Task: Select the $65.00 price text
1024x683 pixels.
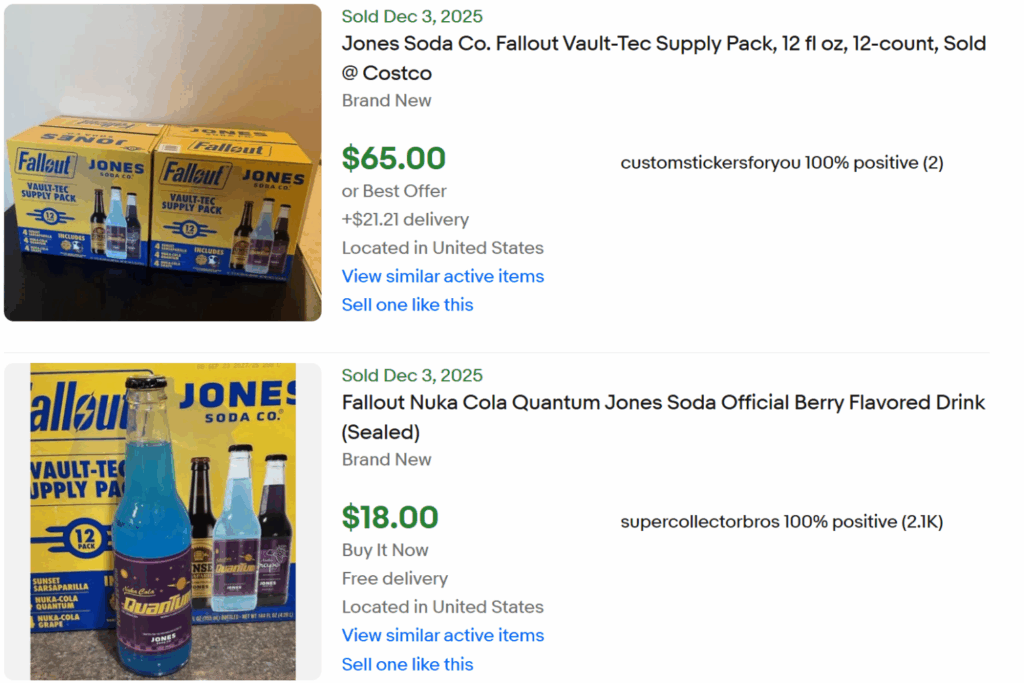Action: click(x=394, y=158)
